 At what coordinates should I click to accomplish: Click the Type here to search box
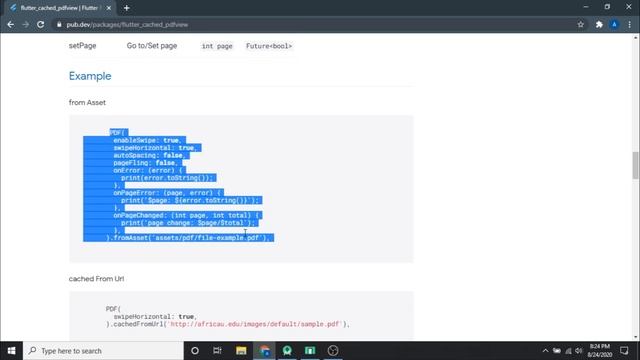point(104,351)
